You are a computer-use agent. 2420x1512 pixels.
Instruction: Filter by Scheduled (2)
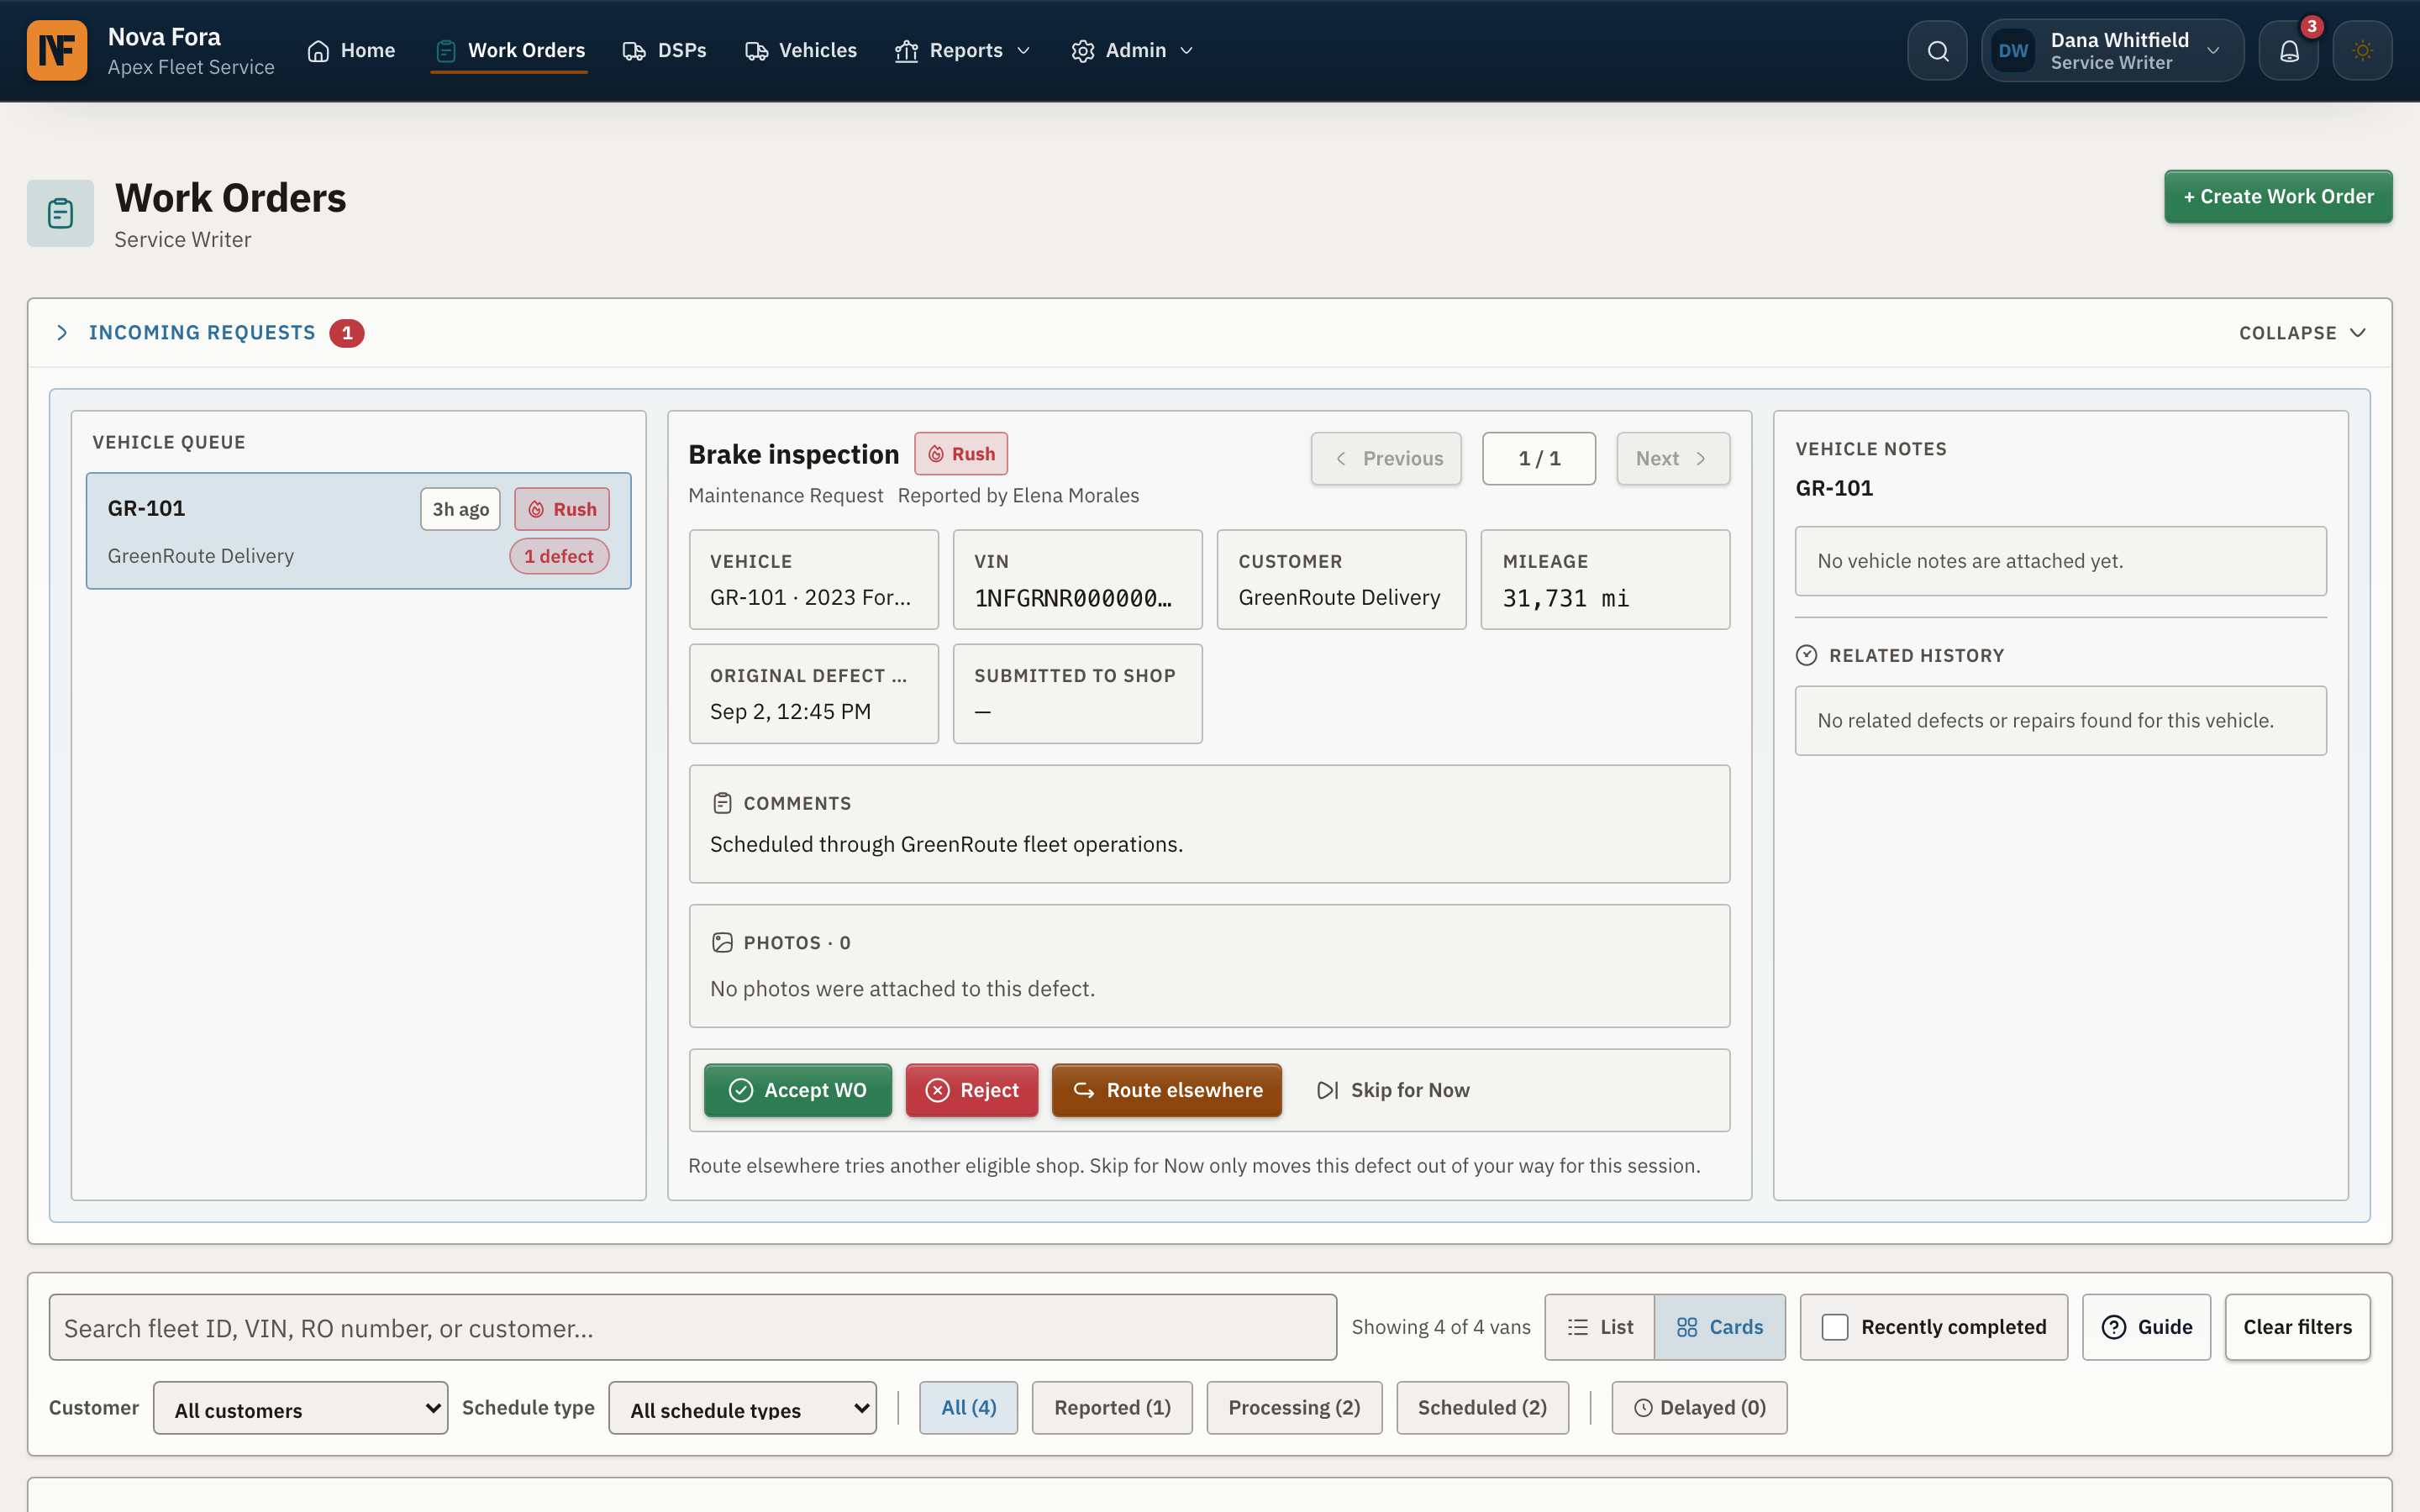click(x=1482, y=1408)
